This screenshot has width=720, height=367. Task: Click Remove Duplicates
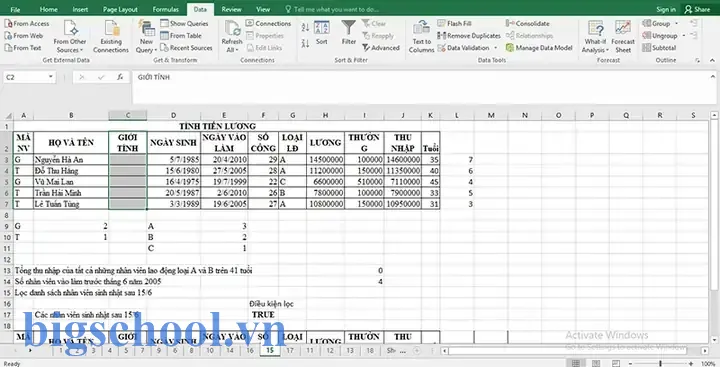[469, 35]
